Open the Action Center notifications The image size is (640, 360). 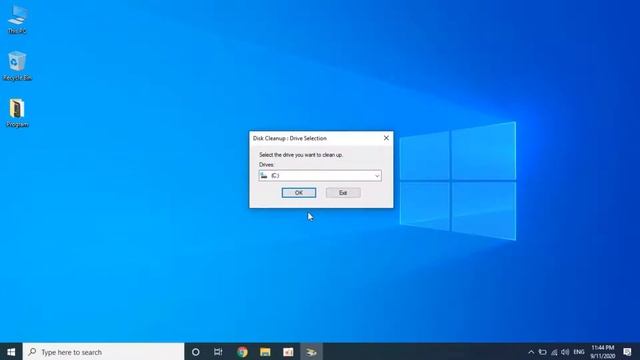pyautogui.click(x=627, y=352)
